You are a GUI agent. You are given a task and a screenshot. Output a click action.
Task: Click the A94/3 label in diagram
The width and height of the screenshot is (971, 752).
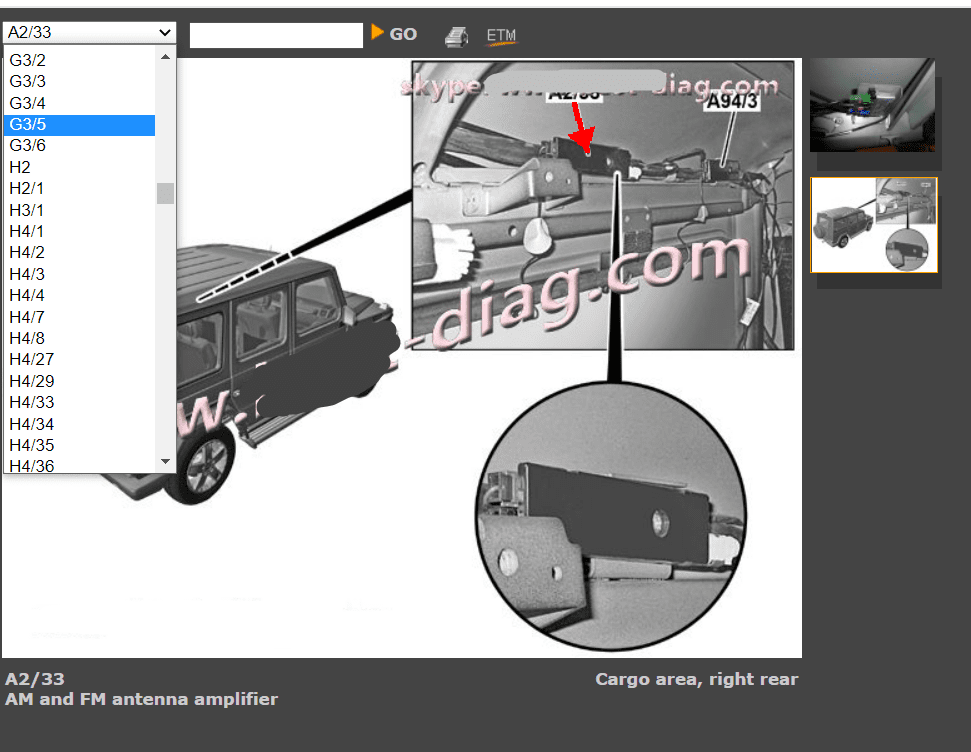[732, 101]
